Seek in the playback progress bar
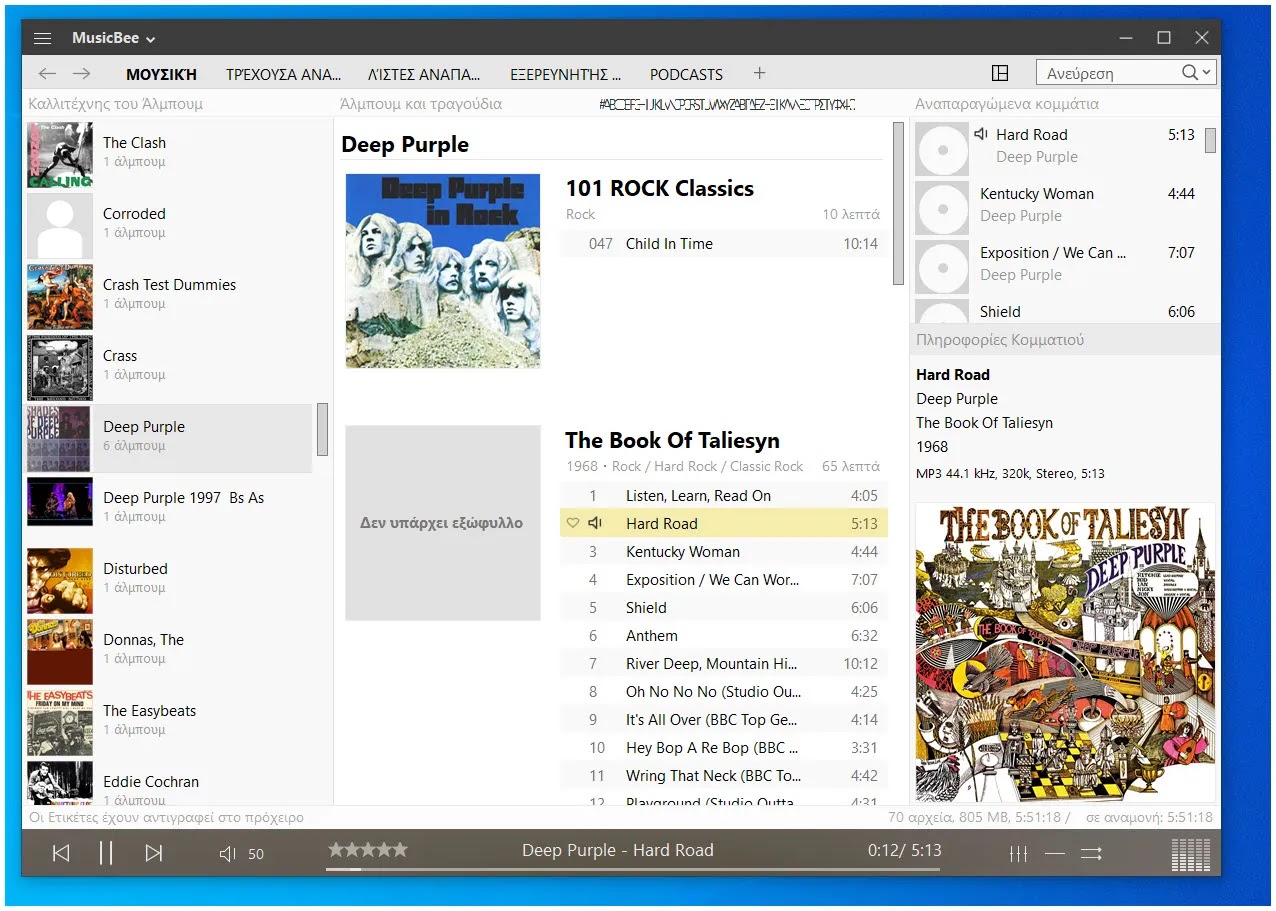Viewport: 1276px width, 911px height. click(x=632, y=869)
